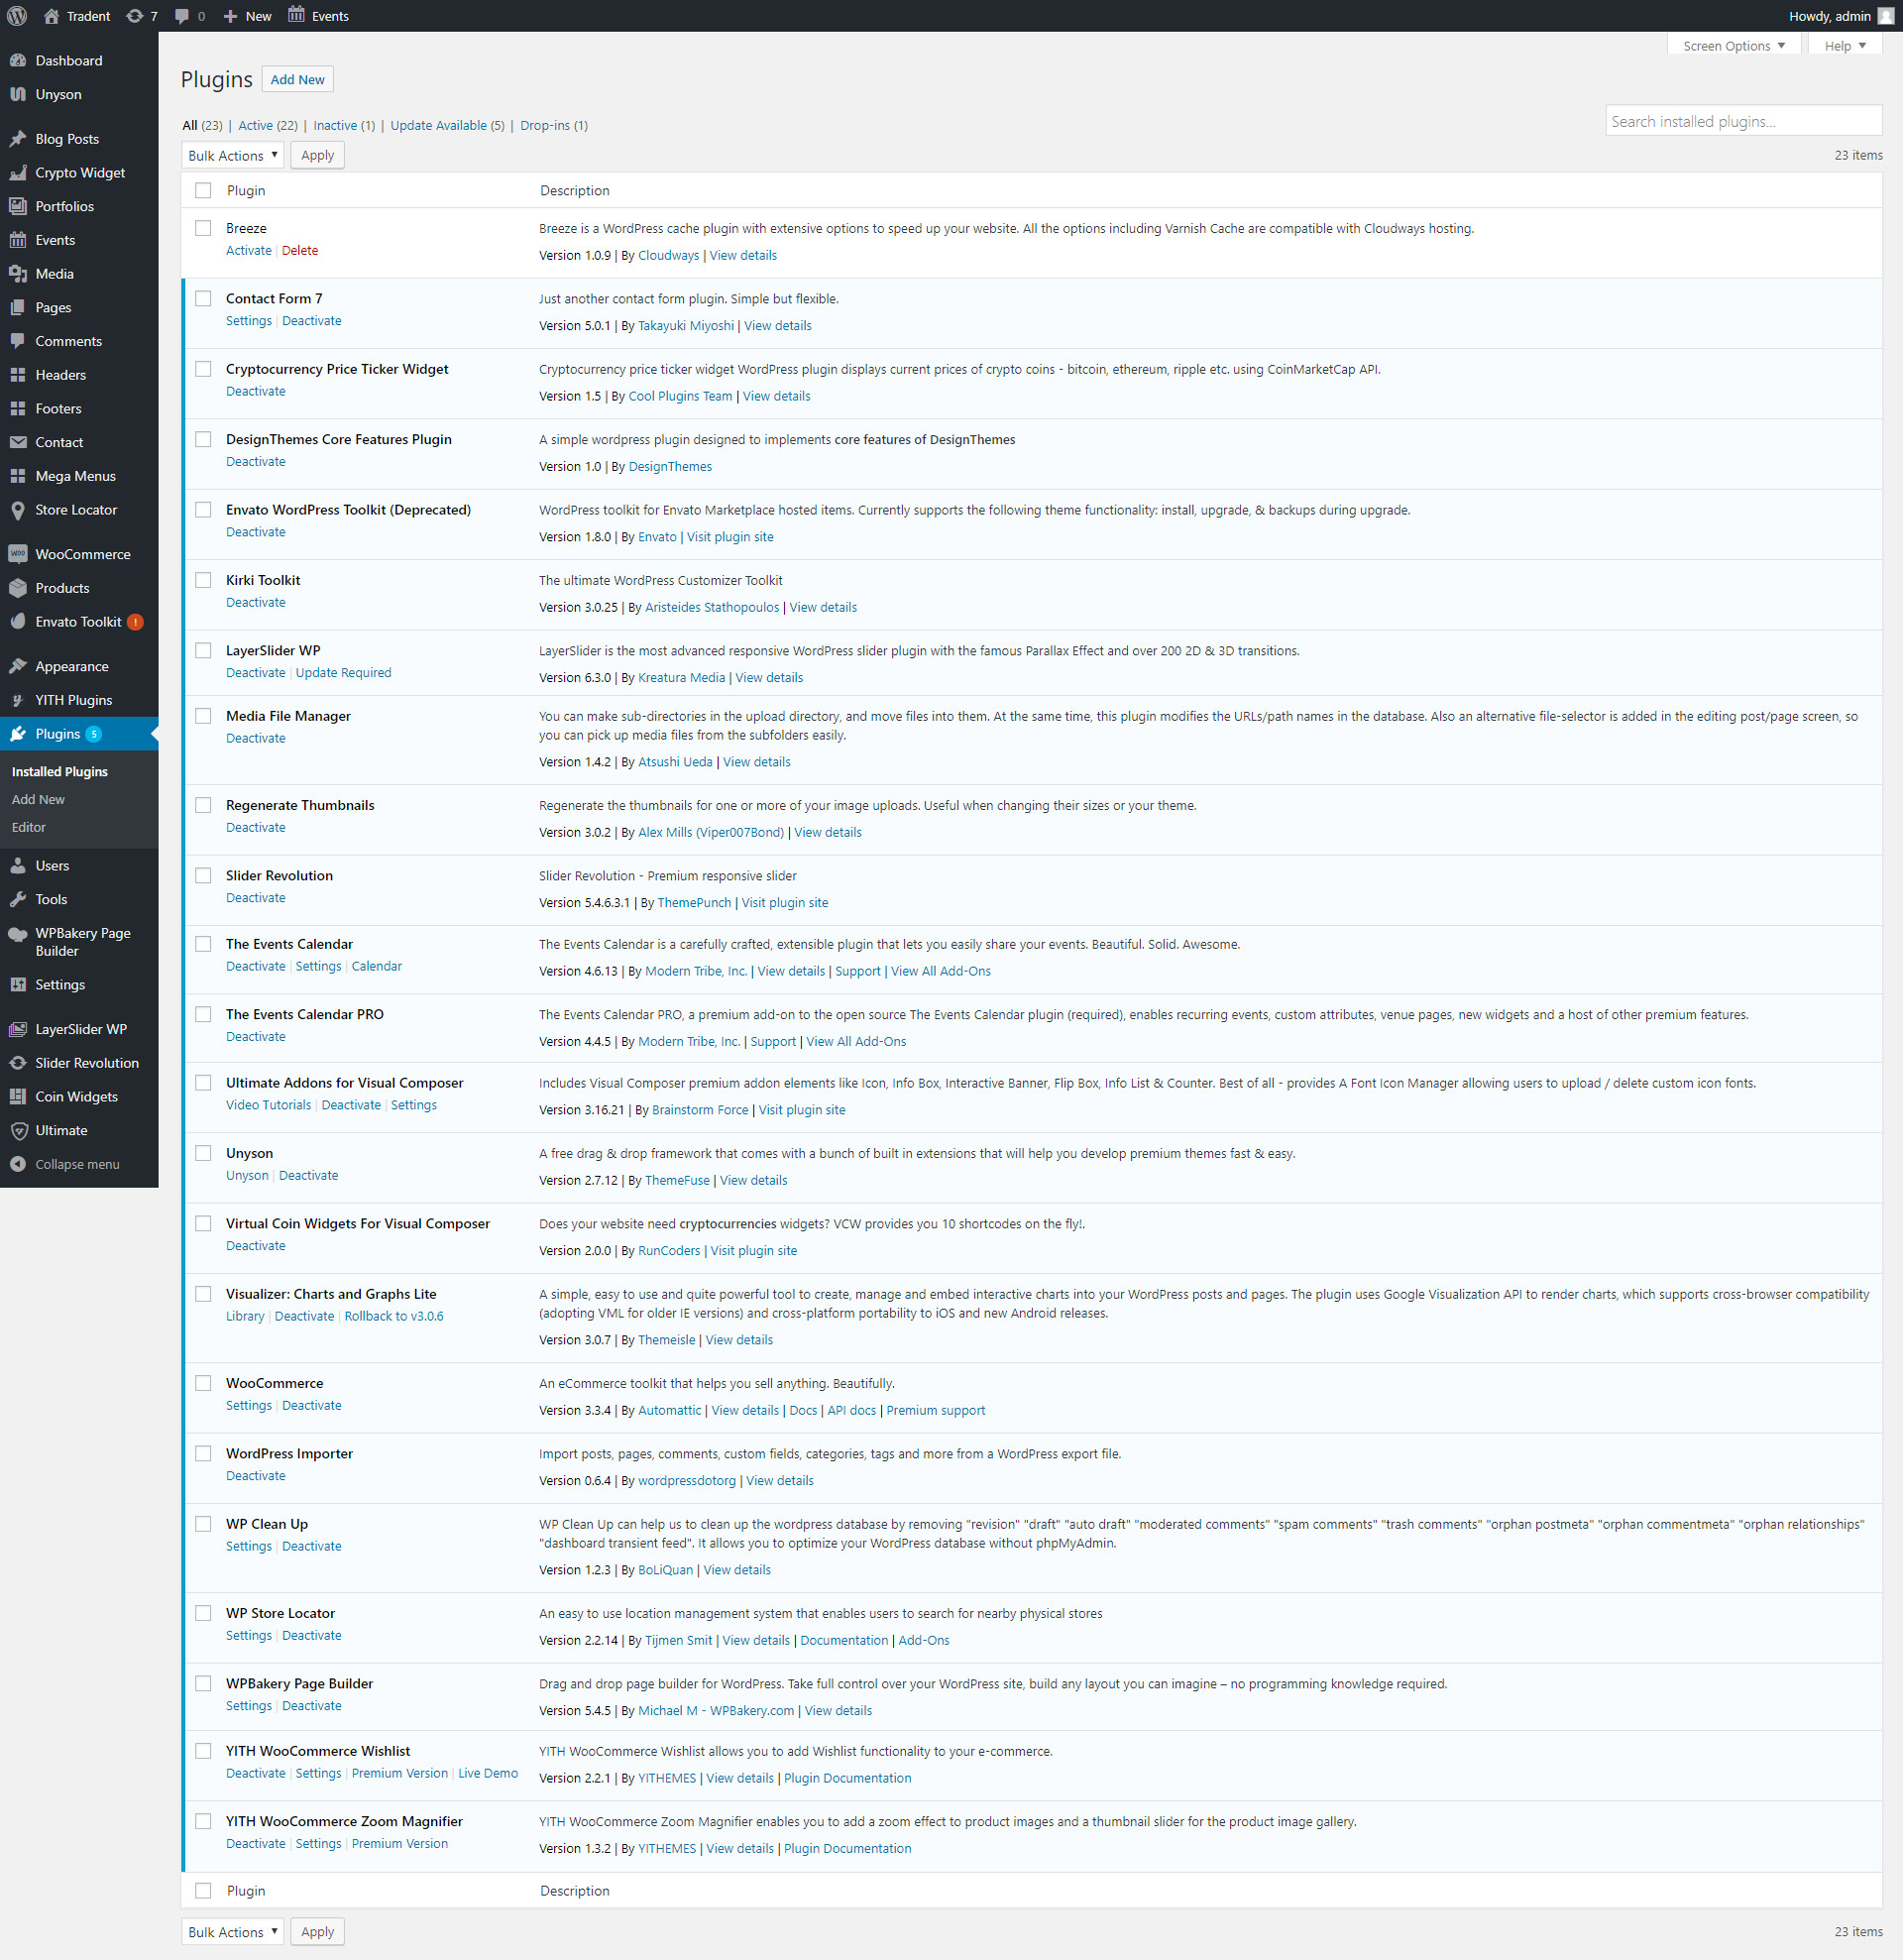Image resolution: width=1903 pixels, height=1960 pixels.
Task: Select the top select-all plugins checkbox
Action: (203, 190)
